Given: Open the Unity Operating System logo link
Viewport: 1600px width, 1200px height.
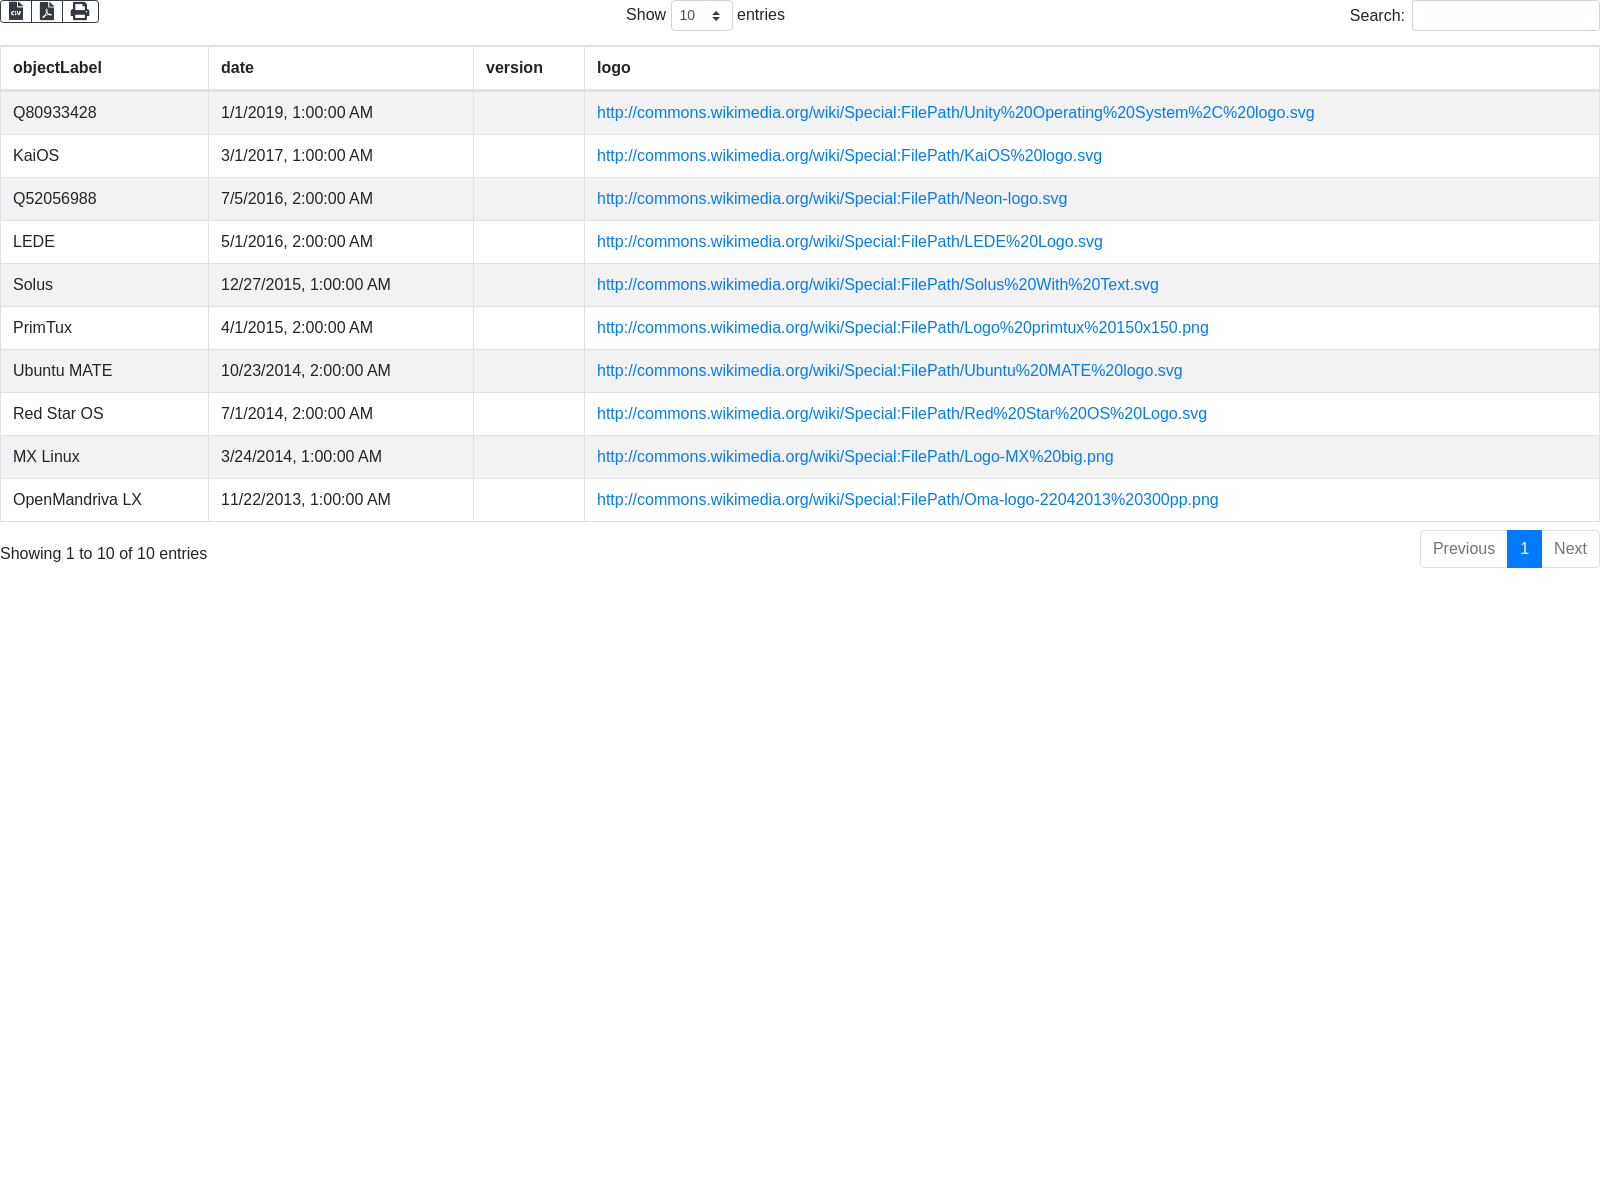Looking at the screenshot, I should [955, 113].
